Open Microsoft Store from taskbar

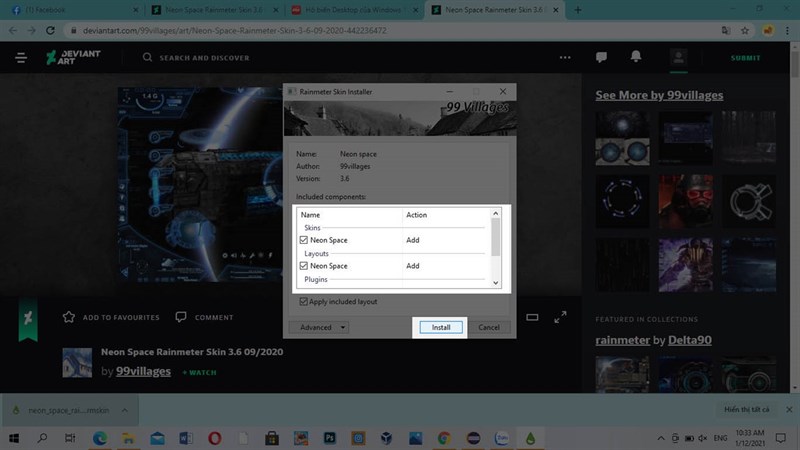[x=272, y=438]
